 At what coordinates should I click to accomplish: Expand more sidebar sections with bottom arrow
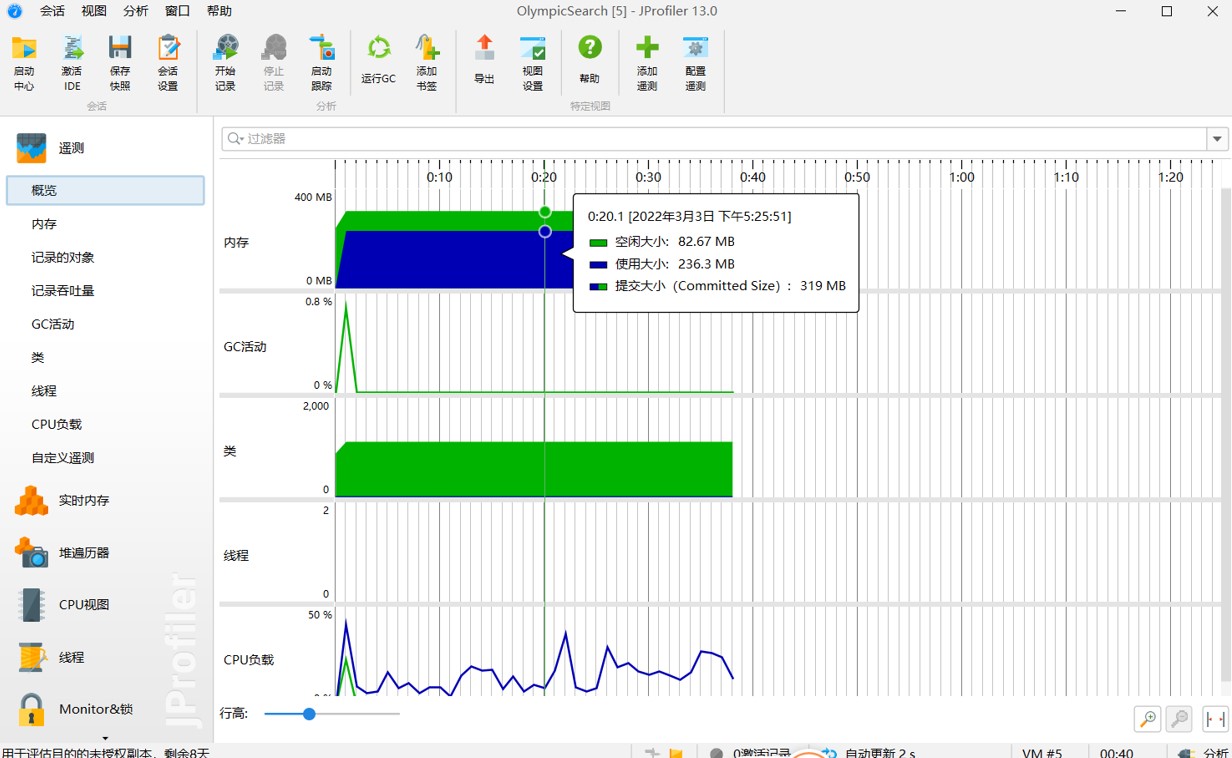pos(105,737)
